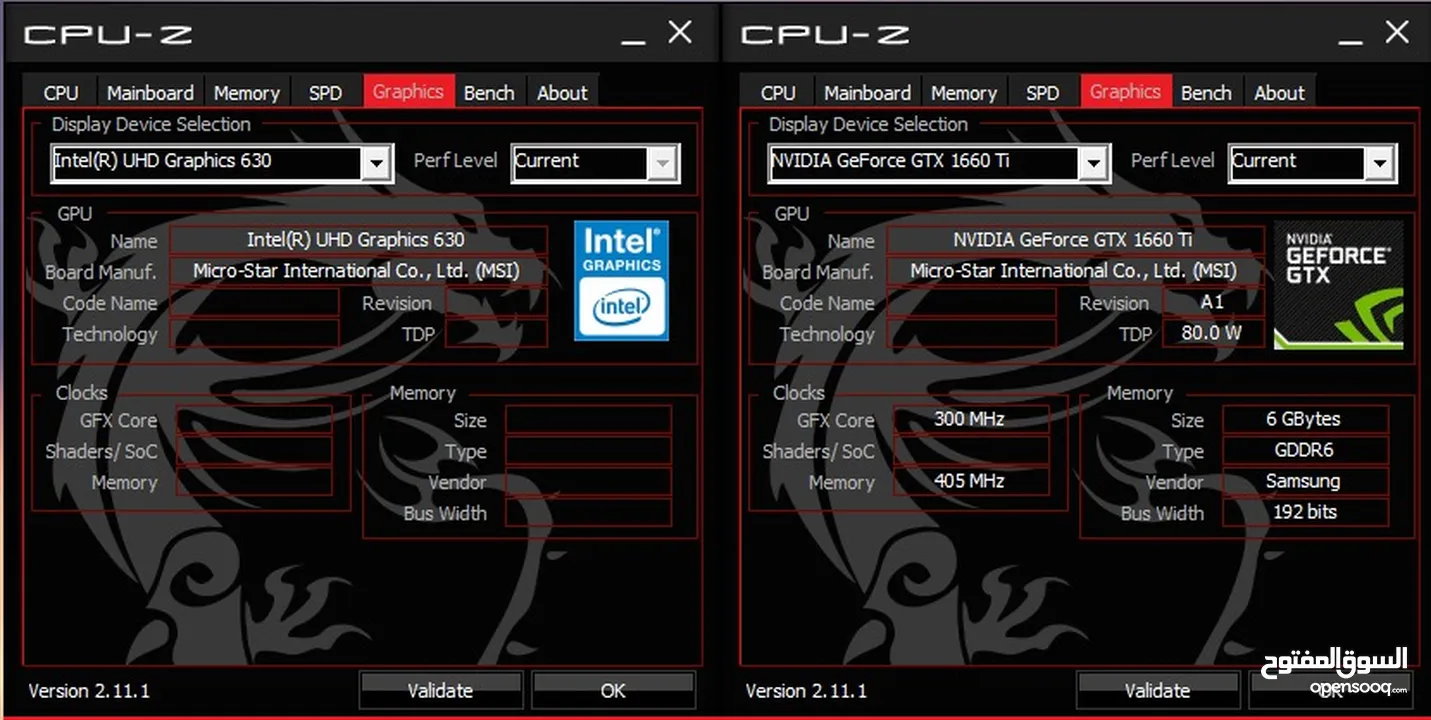Select Graphics tab in right CPU-Z window
This screenshot has width=1431, height=720.
[x=1125, y=90]
